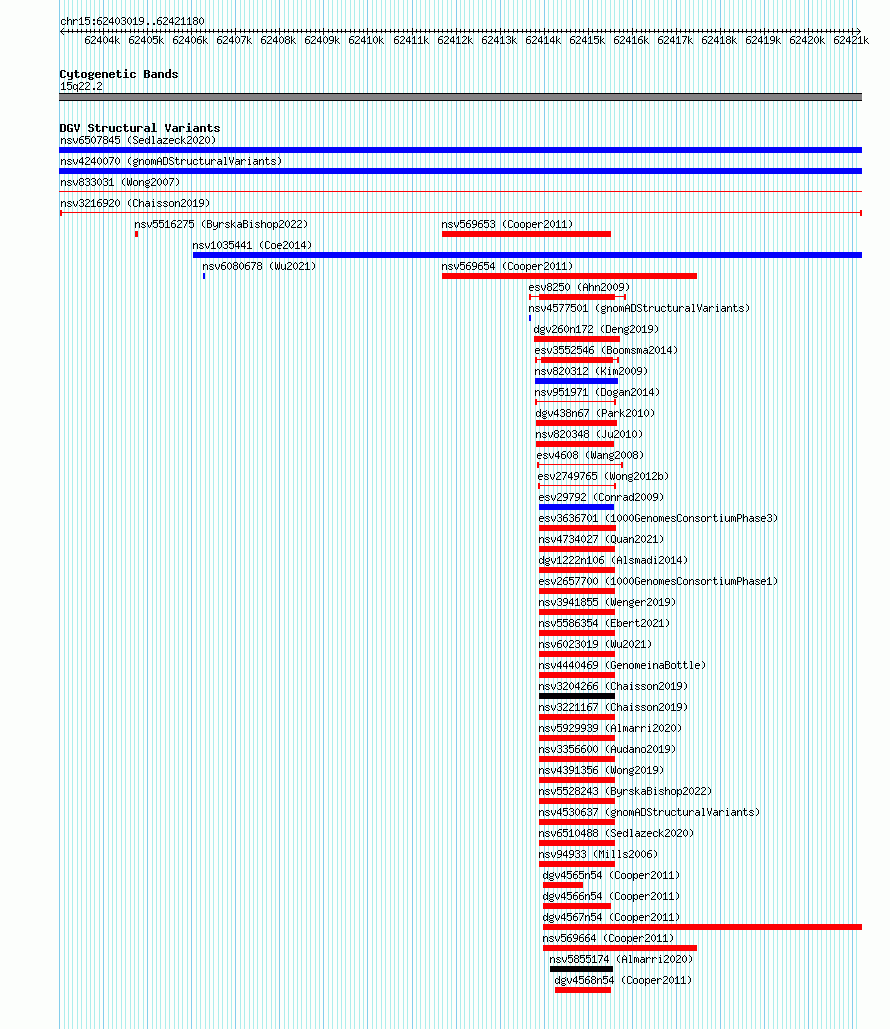Viewport: 890px width, 1029px height.
Task: Click dgv4566n54 (Cooper2011) label
Action: point(611,896)
